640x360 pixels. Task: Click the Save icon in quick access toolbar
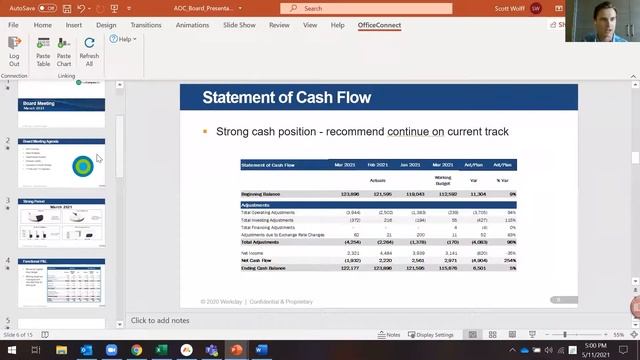[x=67, y=8]
